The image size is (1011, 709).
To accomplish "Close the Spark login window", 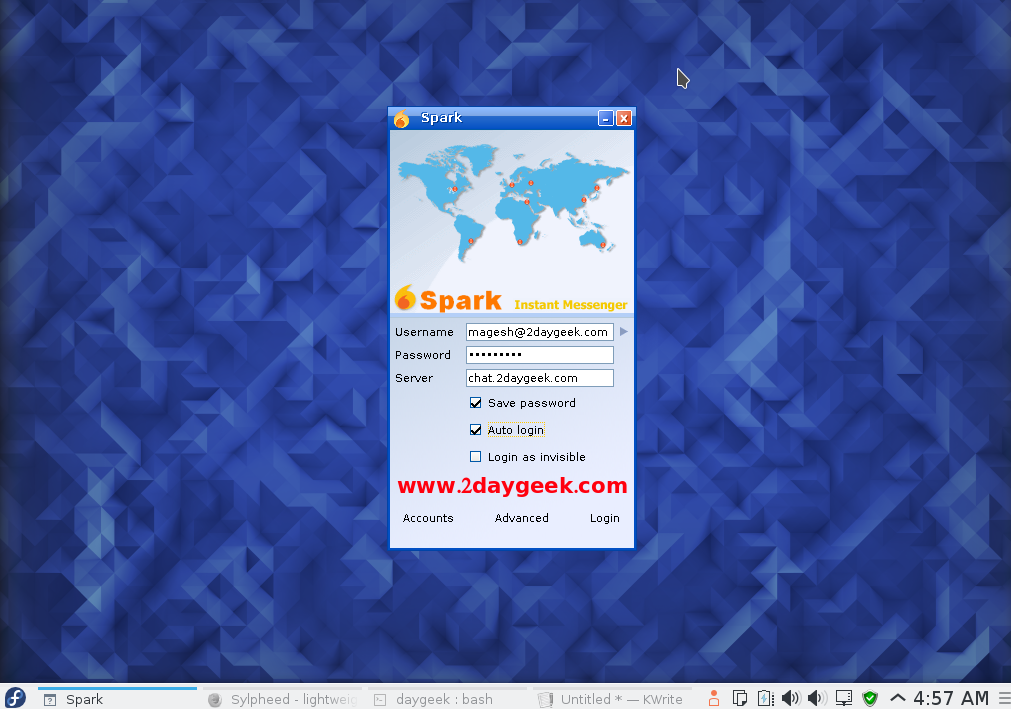I will [624, 119].
